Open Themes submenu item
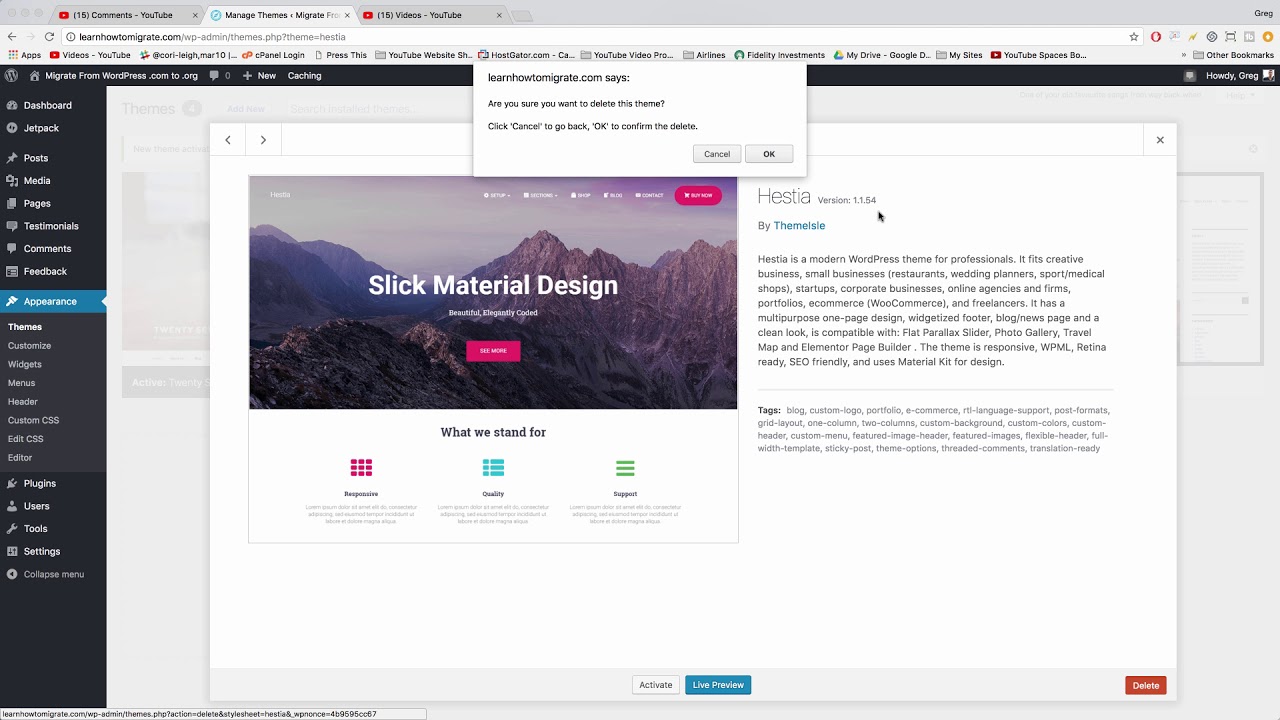 coord(25,327)
